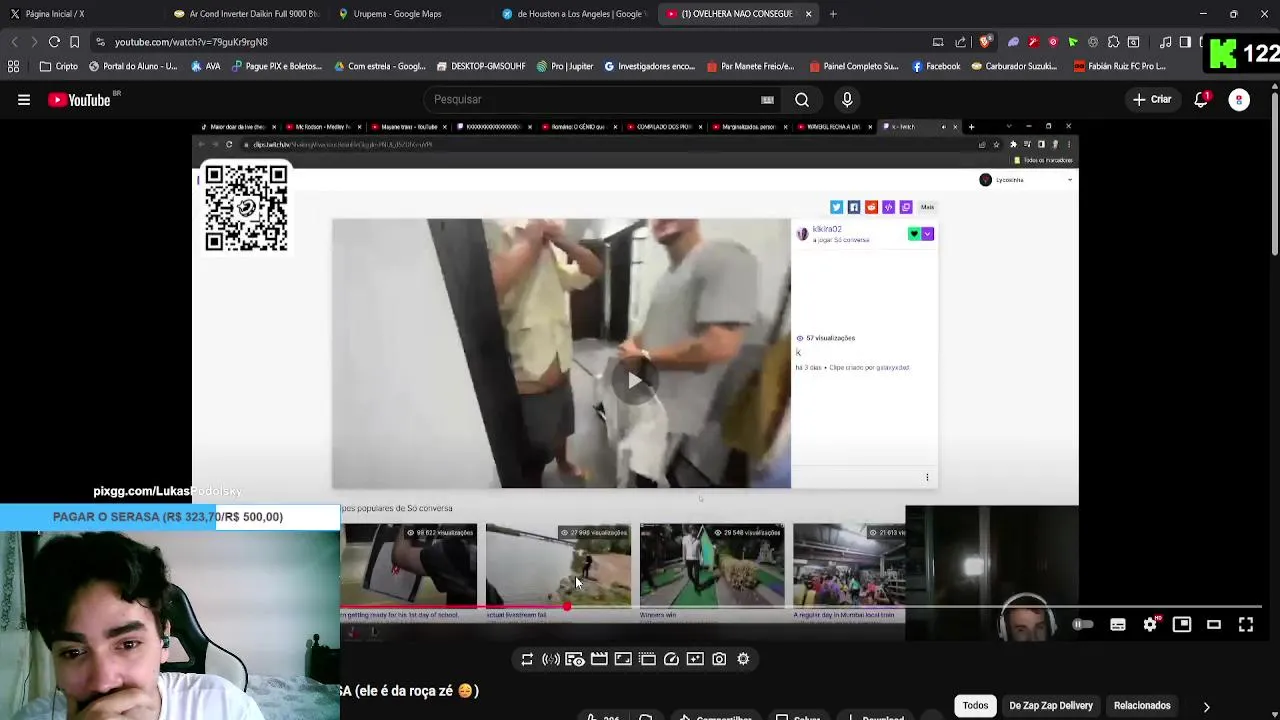Viewport: 1280px width, 720px height.
Task: Open the Carburador Suzuki bookmark
Action: (1013, 66)
